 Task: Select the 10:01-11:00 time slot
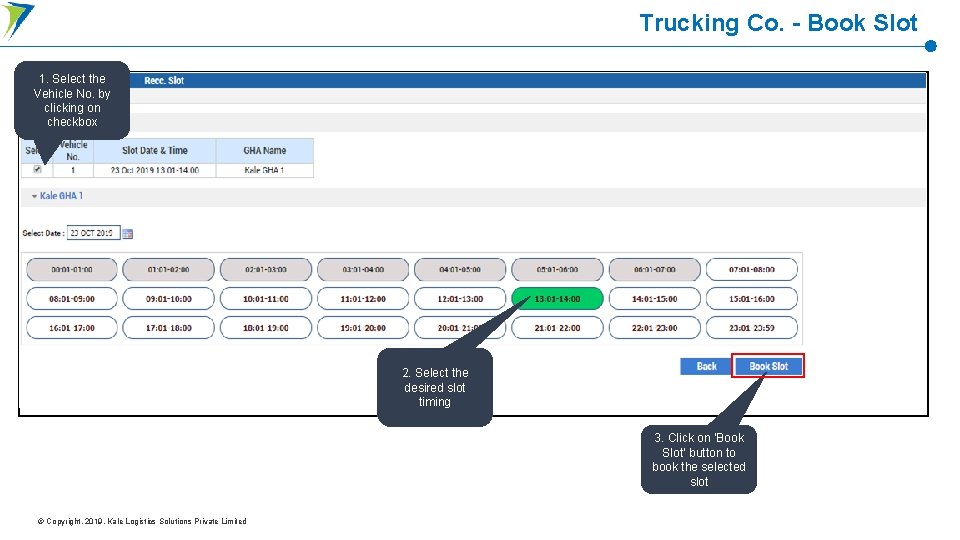click(x=266, y=299)
